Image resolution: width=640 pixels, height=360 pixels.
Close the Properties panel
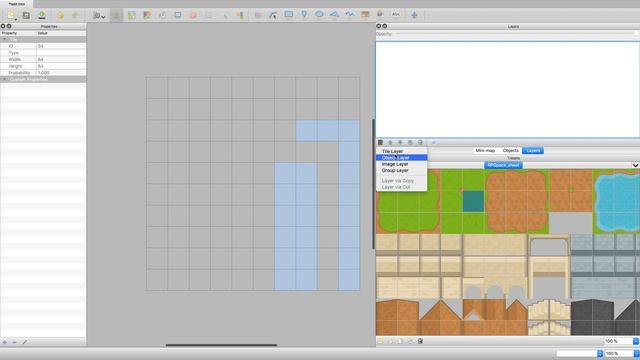(x=3, y=26)
